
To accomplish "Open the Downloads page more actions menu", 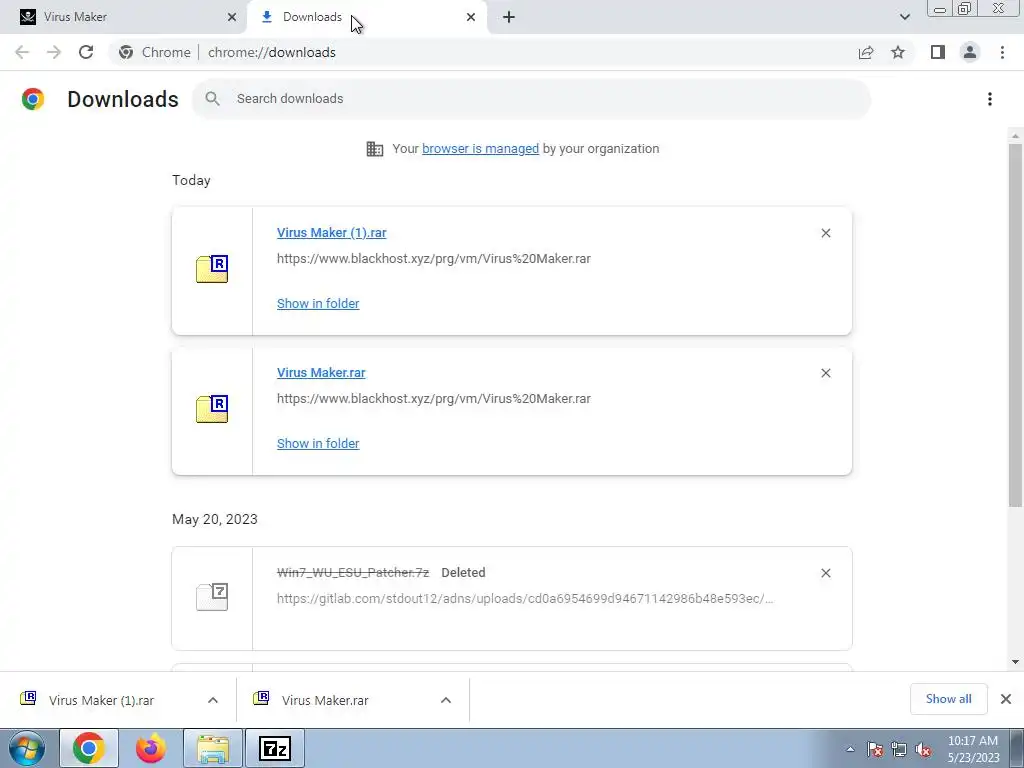I will (990, 99).
